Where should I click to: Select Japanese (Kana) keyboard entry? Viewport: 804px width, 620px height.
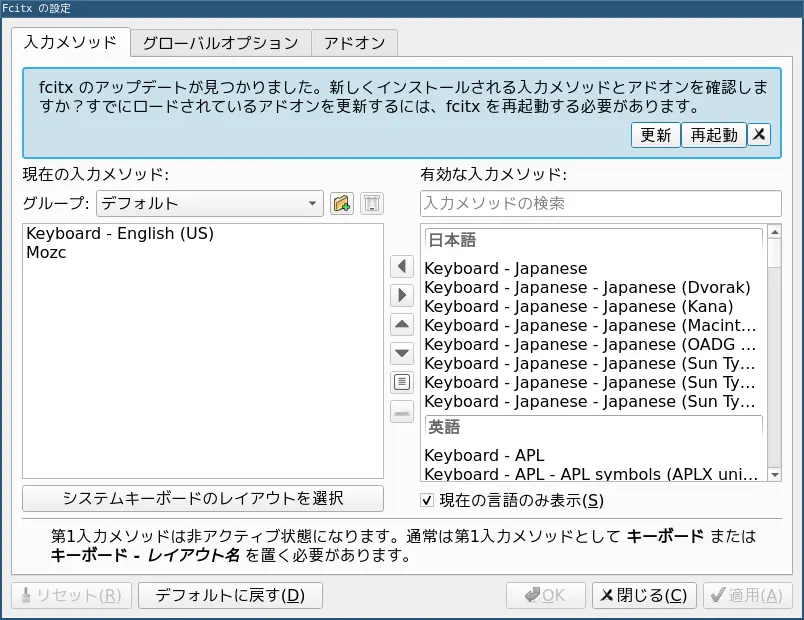click(594, 307)
